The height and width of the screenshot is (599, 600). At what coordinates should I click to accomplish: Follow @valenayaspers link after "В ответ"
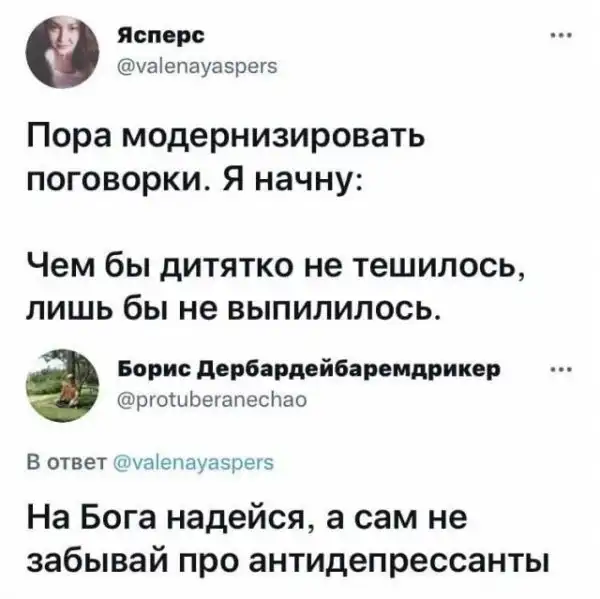pos(194,463)
